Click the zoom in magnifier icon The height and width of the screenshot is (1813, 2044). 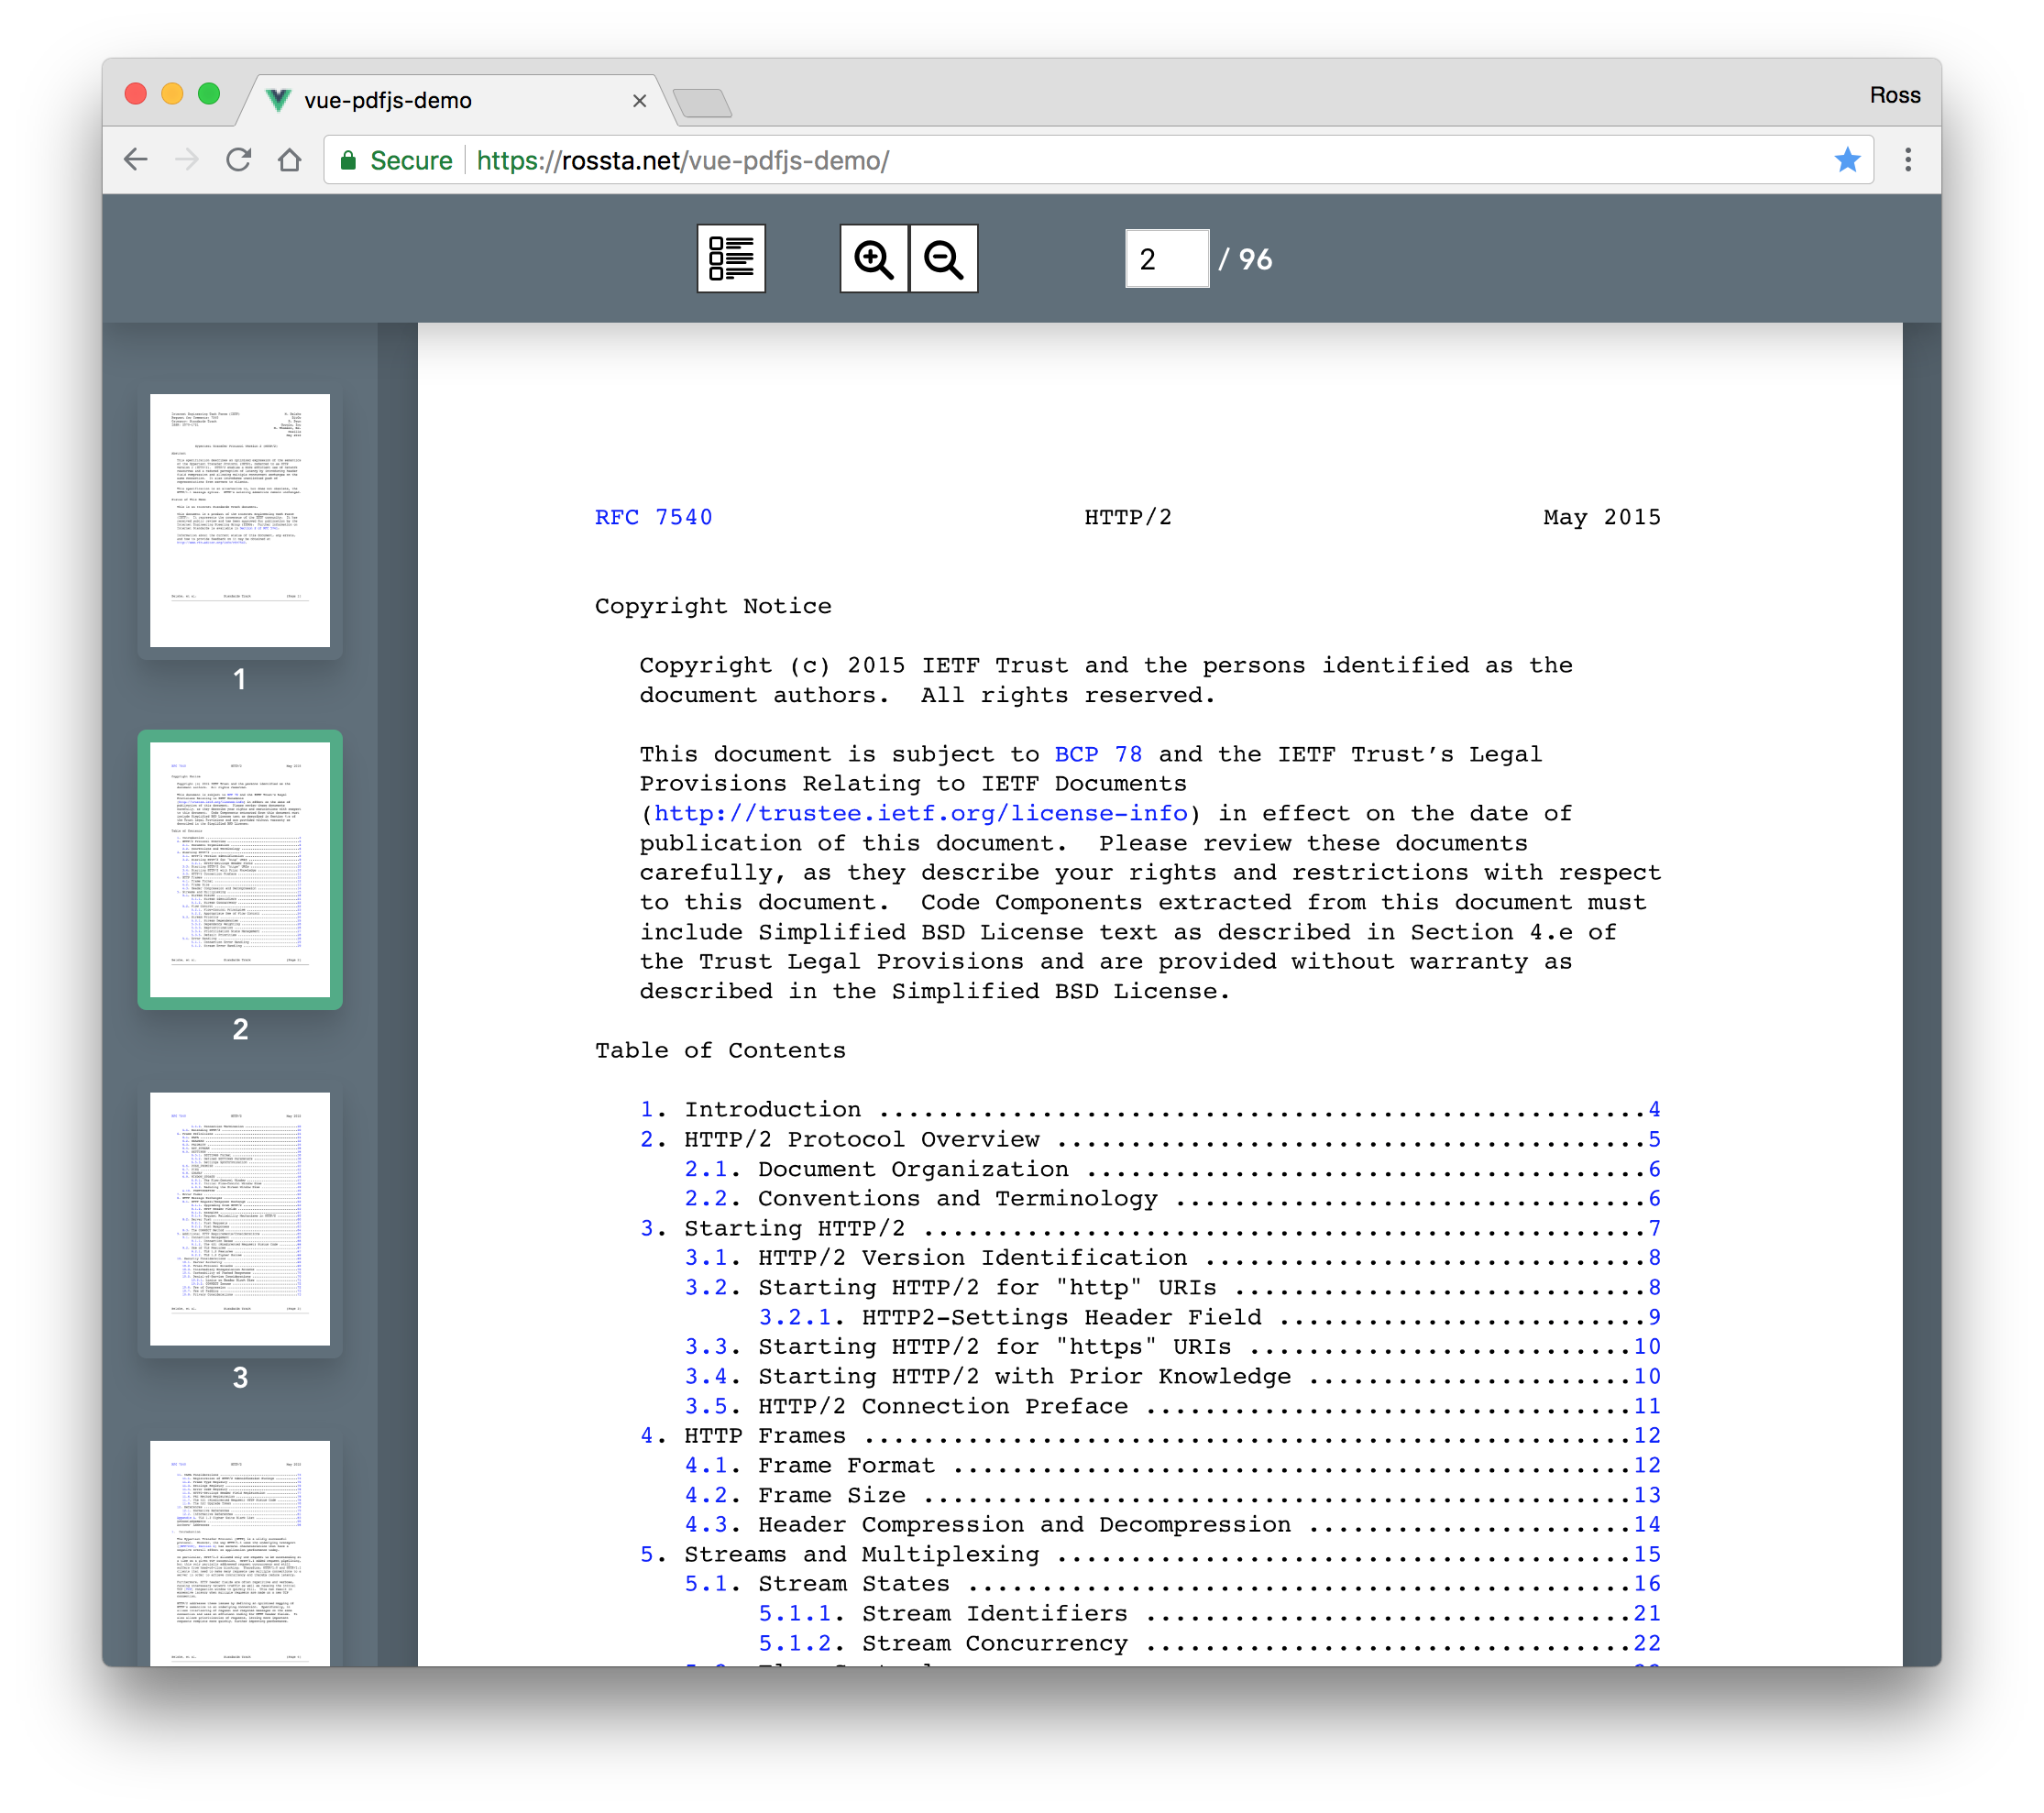coord(872,258)
